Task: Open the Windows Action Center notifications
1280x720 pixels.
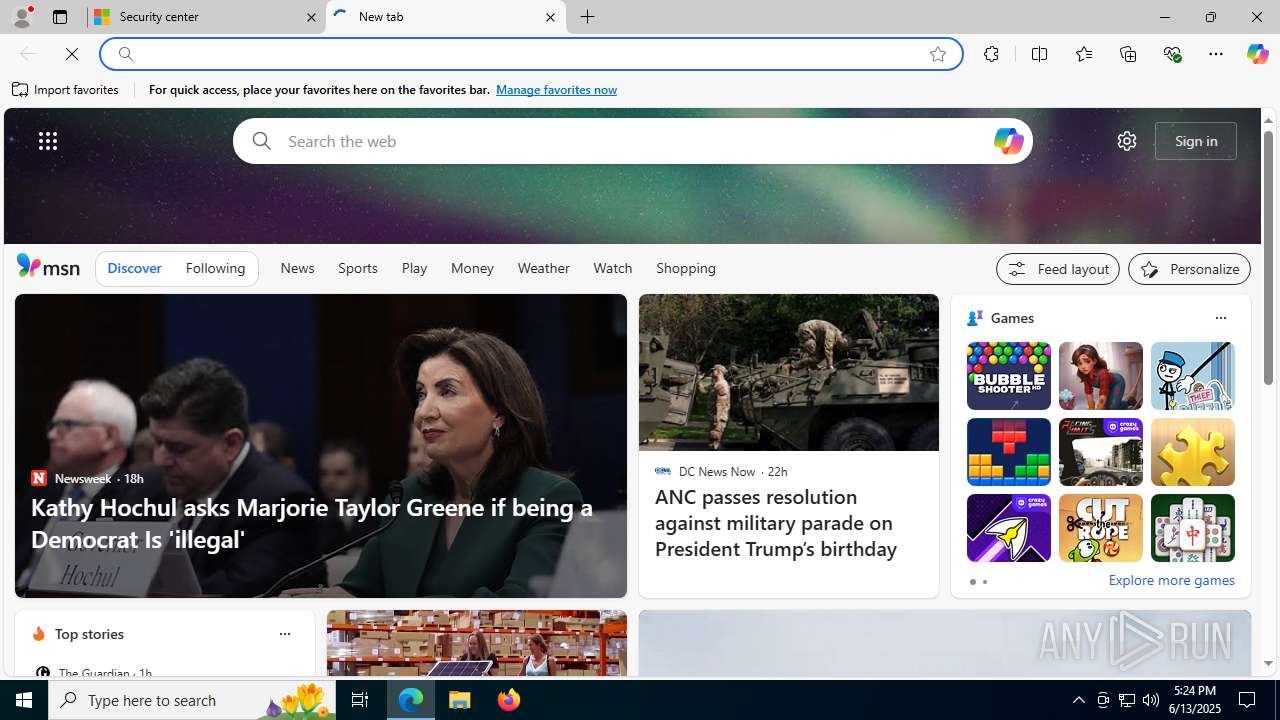Action: [x=1248, y=700]
